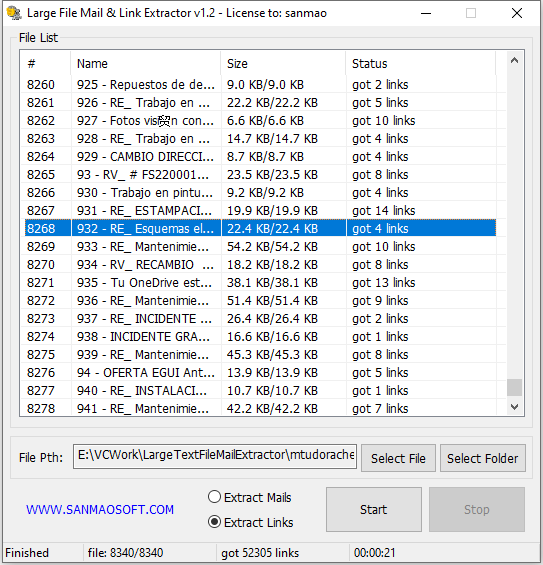The image size is (543, 565).
Task: Sort the list by the Name column header
Action: (146, 64)
